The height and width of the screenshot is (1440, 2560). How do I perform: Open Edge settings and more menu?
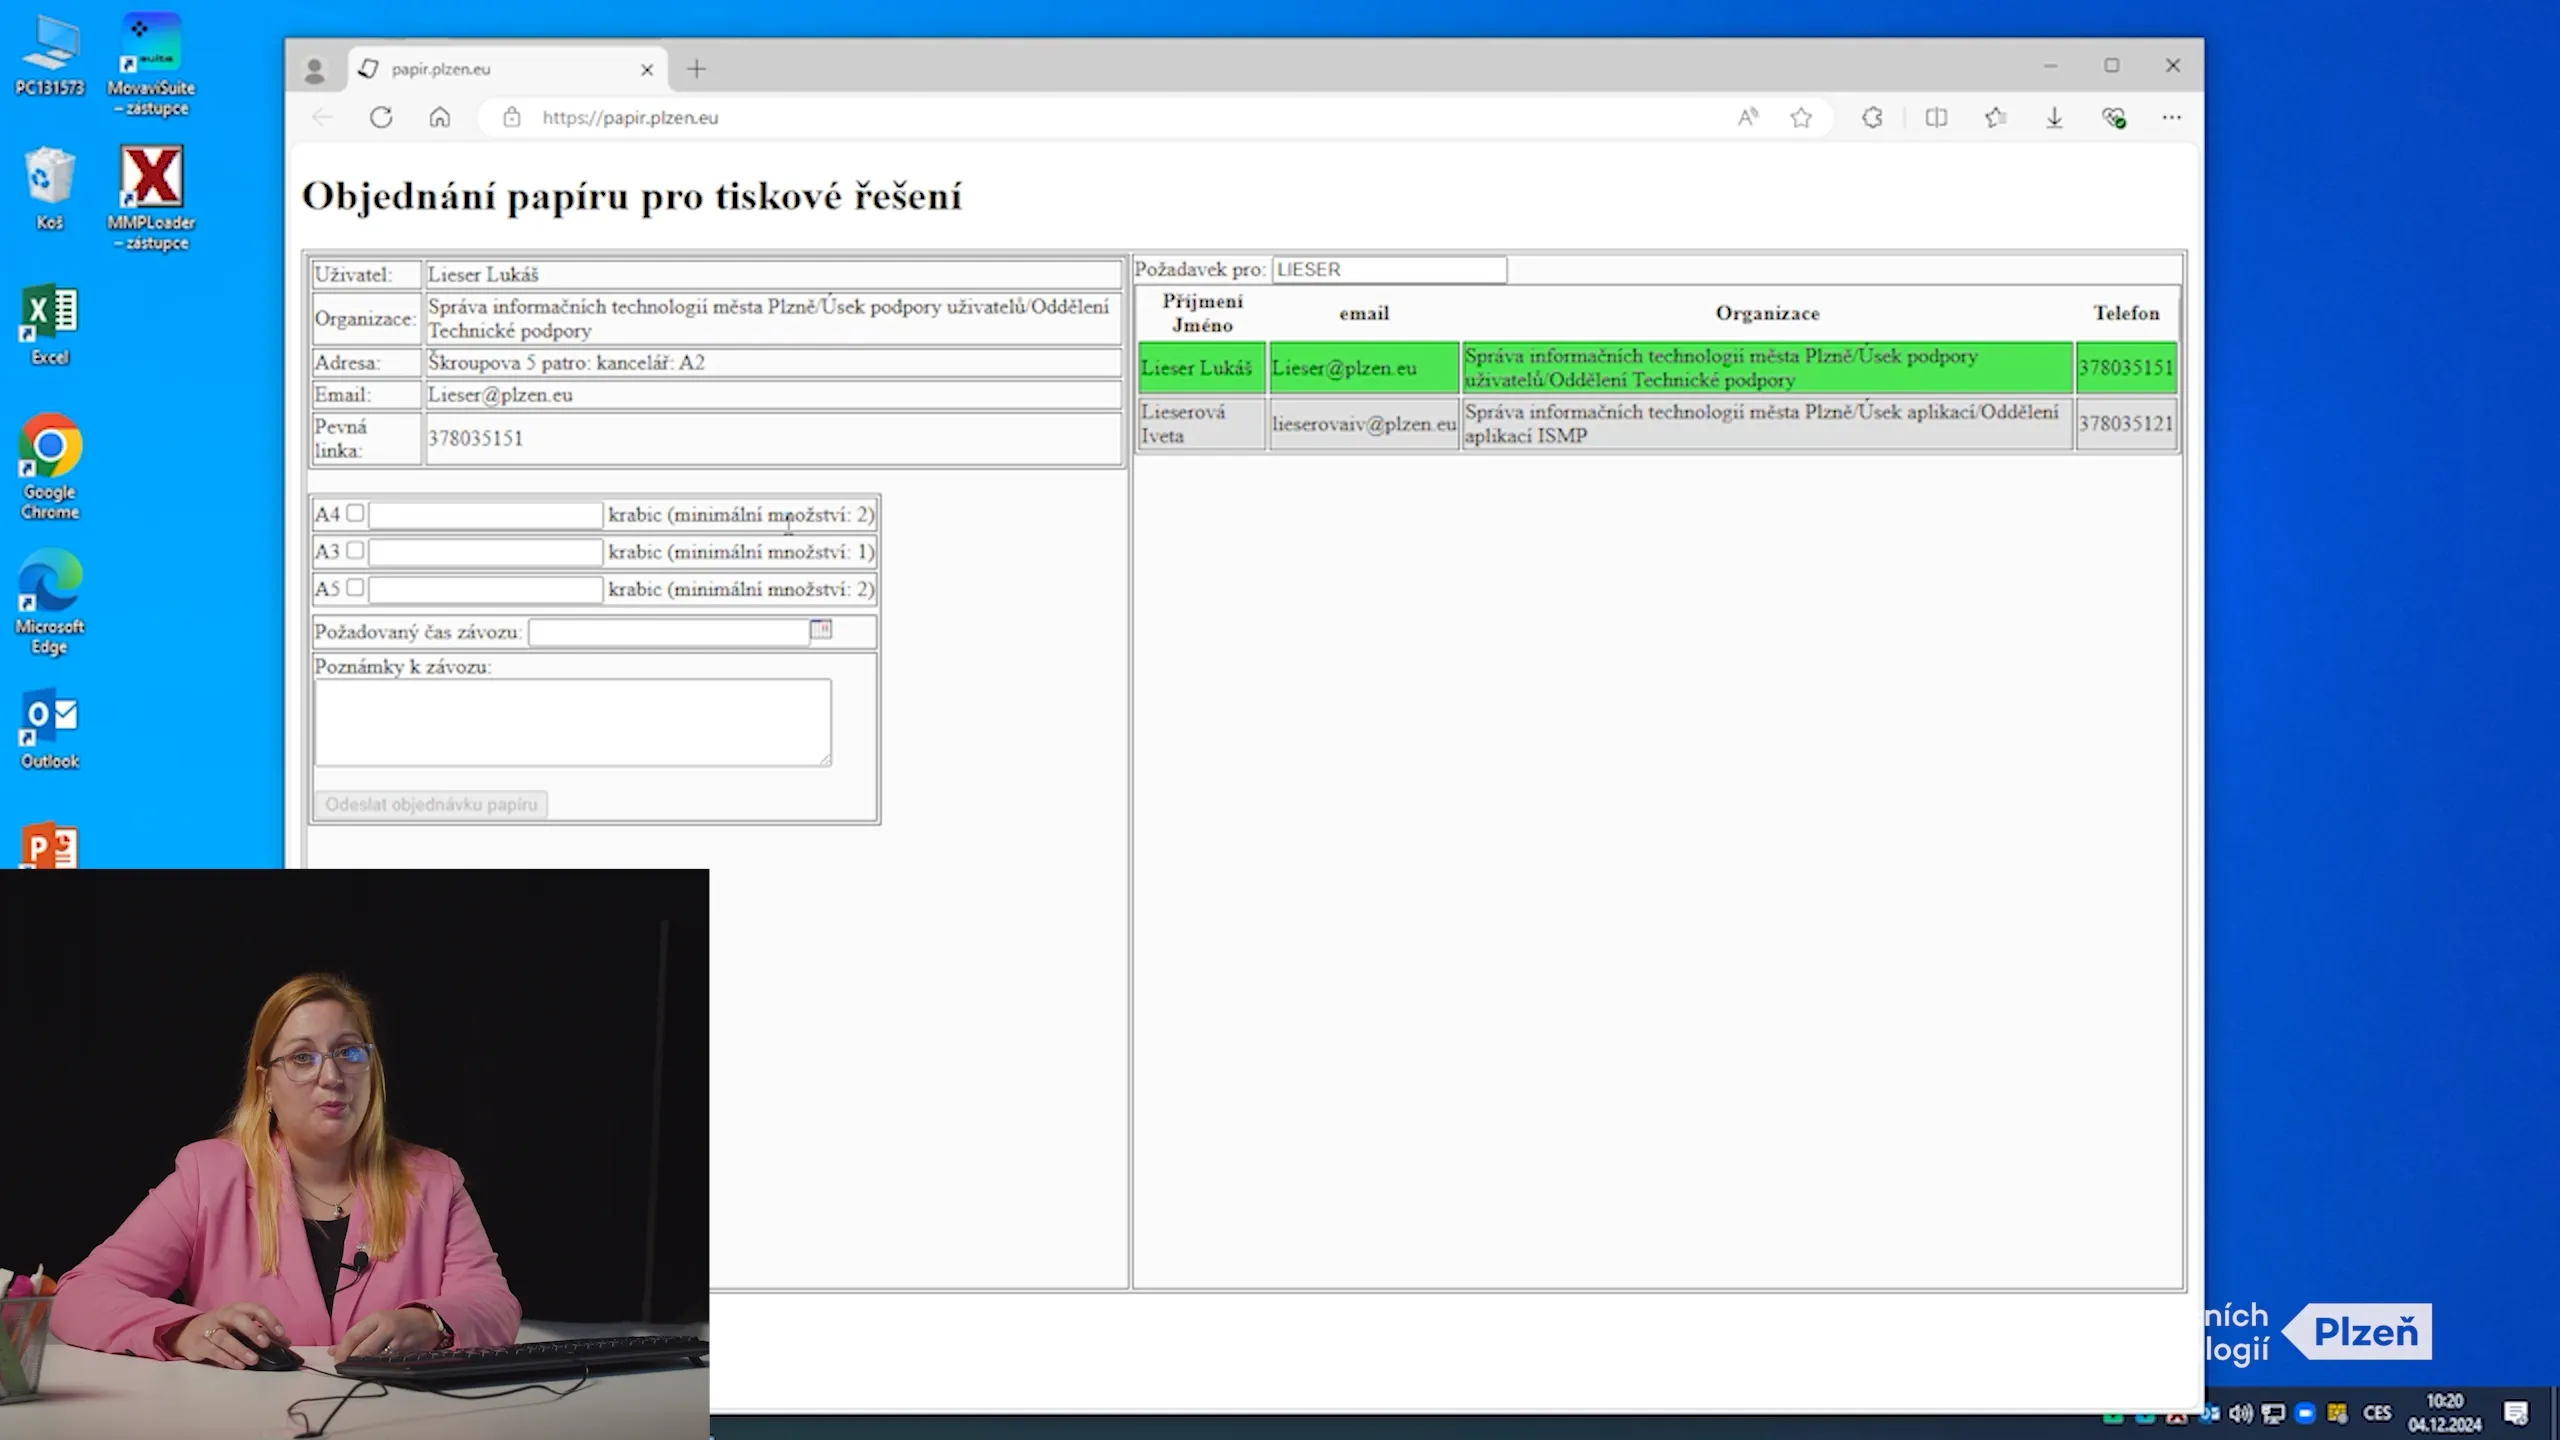coord(2171,117)
